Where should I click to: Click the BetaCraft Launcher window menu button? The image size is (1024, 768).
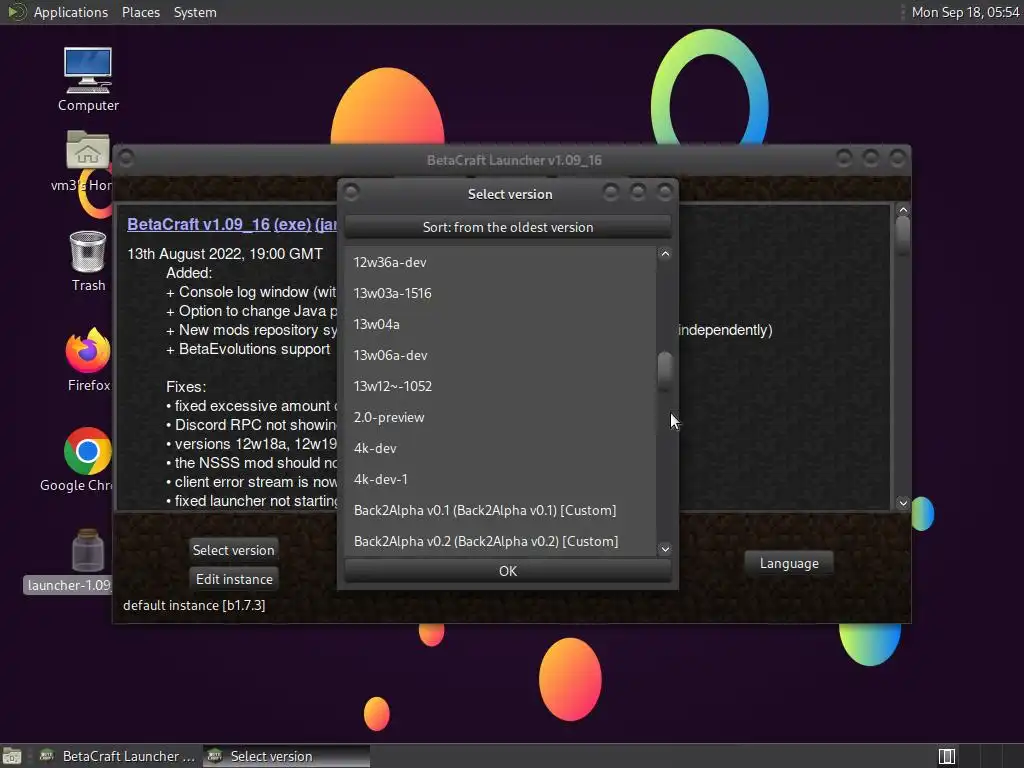point(127,158)
